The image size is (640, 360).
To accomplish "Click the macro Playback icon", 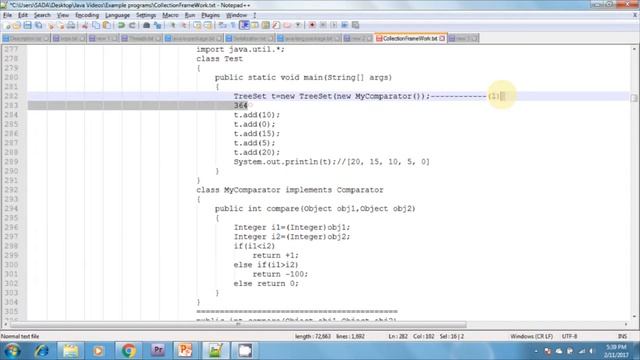I will pyautogui.click(x=334, y=25).
